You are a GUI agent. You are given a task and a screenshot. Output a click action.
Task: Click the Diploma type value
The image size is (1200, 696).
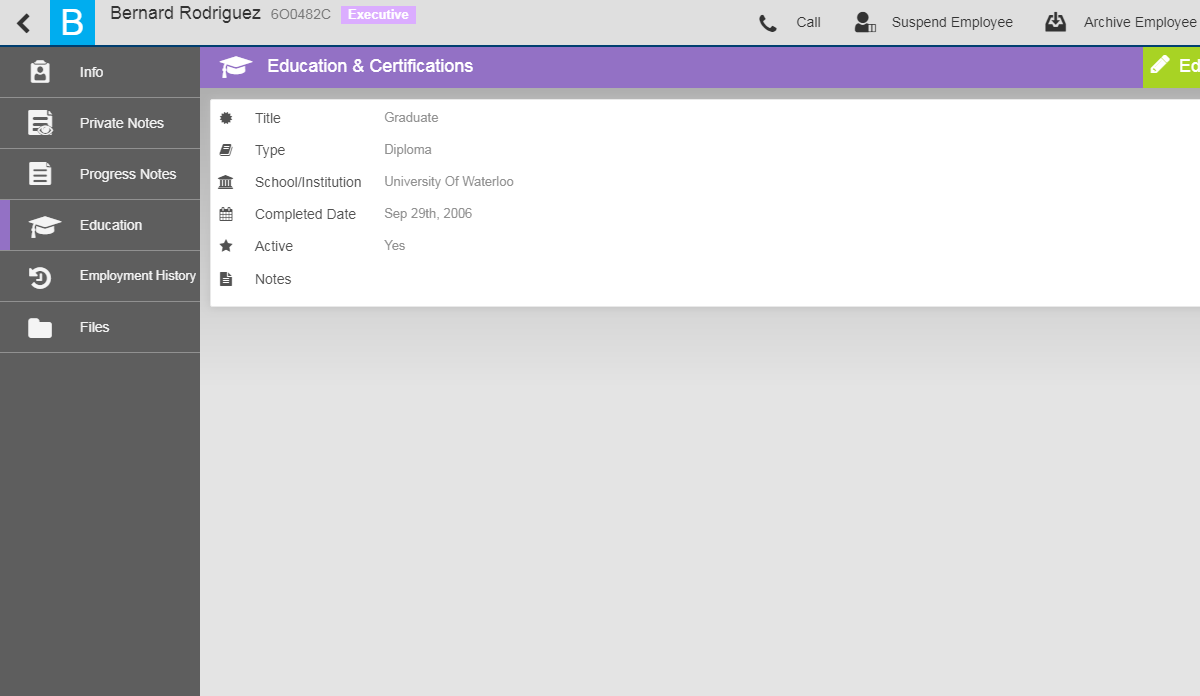tap(408, 150)
